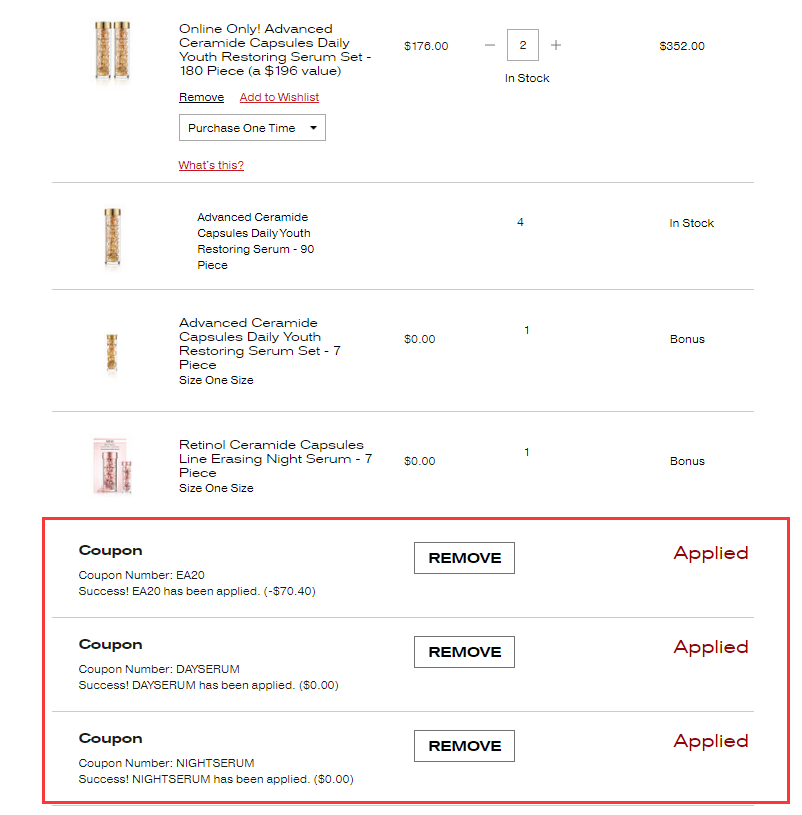Click the plus icon to increase quantity
This screenshot has height=815, width=802.
(x=556, y=45)
